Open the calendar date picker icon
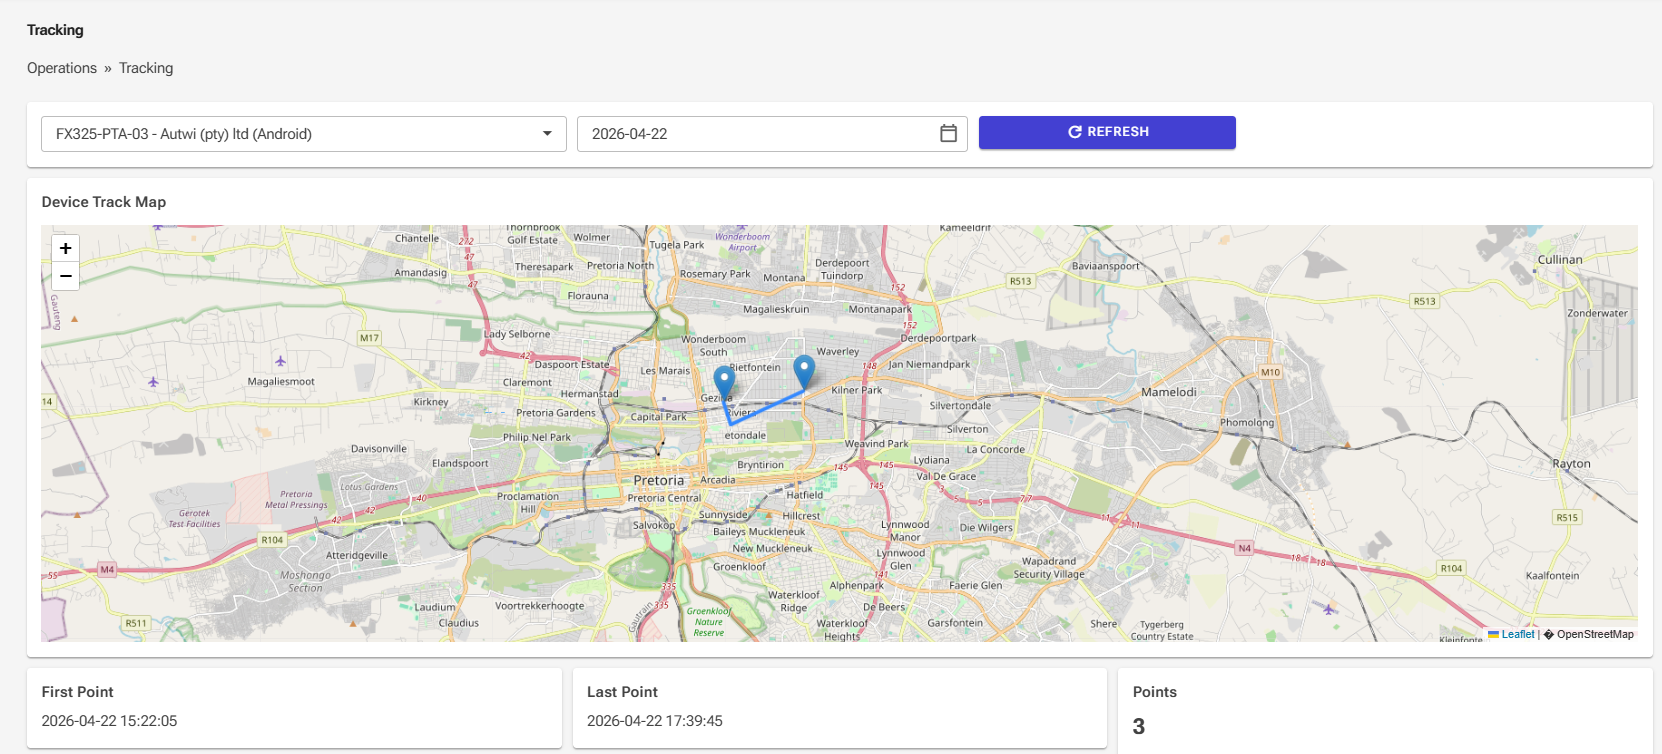The image size is (1662, 754). (x=948, y=134)
